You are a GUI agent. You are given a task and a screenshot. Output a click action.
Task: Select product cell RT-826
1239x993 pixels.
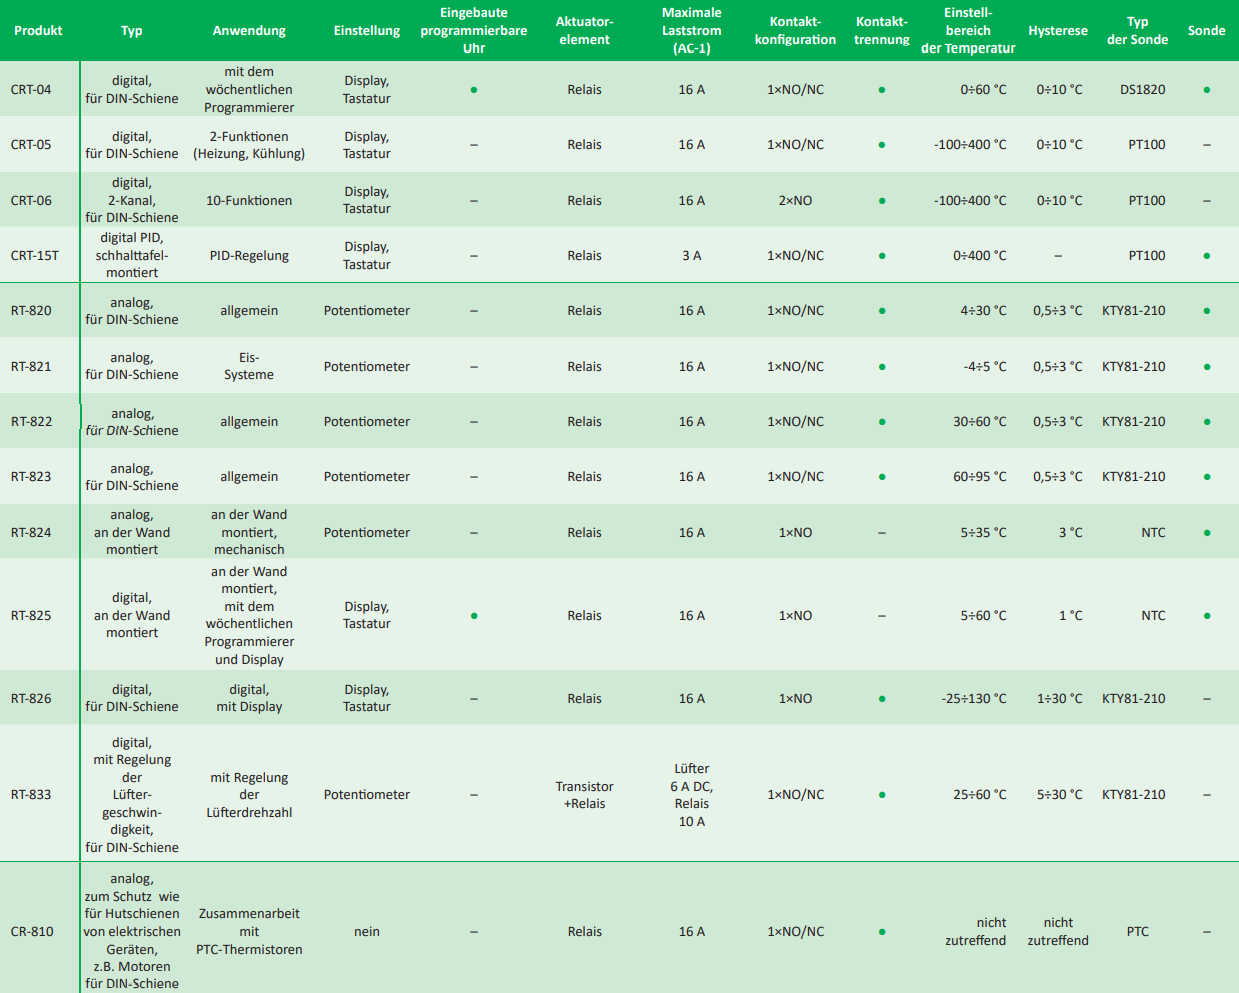31,699
